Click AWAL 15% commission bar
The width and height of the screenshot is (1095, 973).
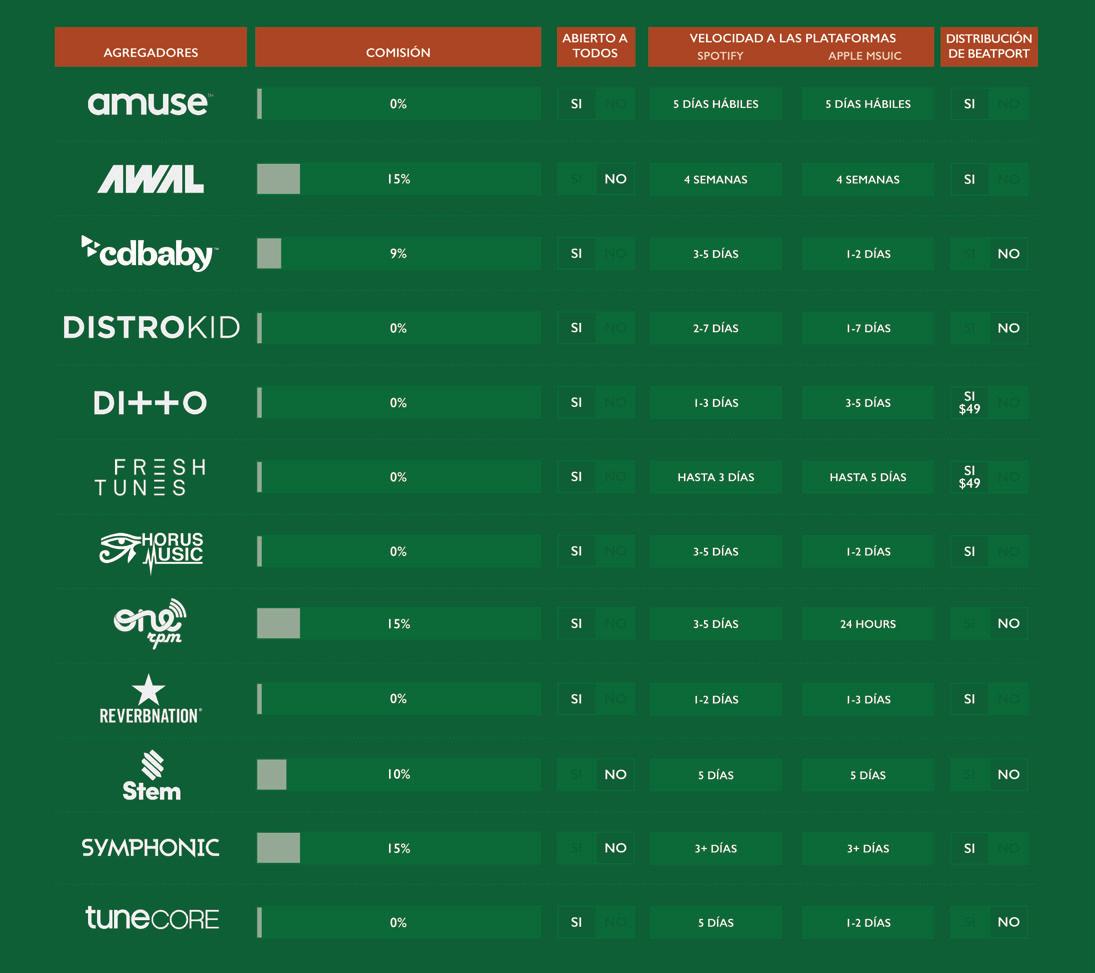tap(399, 179)
